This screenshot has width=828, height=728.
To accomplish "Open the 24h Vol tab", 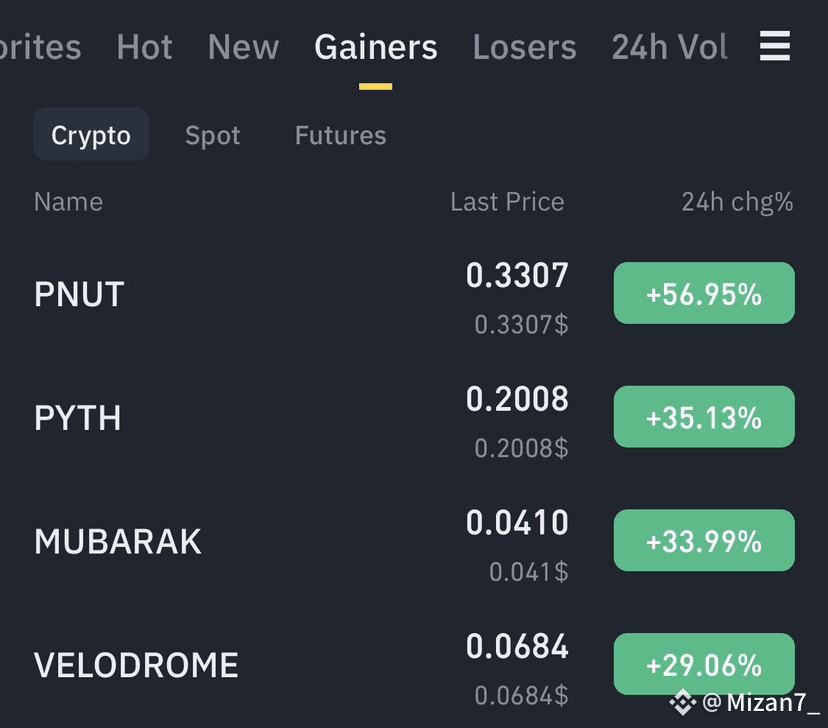I will [x=670, y=47].
